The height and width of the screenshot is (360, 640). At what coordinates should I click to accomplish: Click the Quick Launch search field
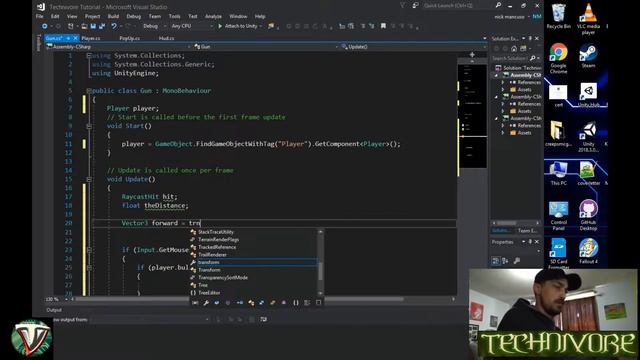pyautogui.click(x=458, y=5)
